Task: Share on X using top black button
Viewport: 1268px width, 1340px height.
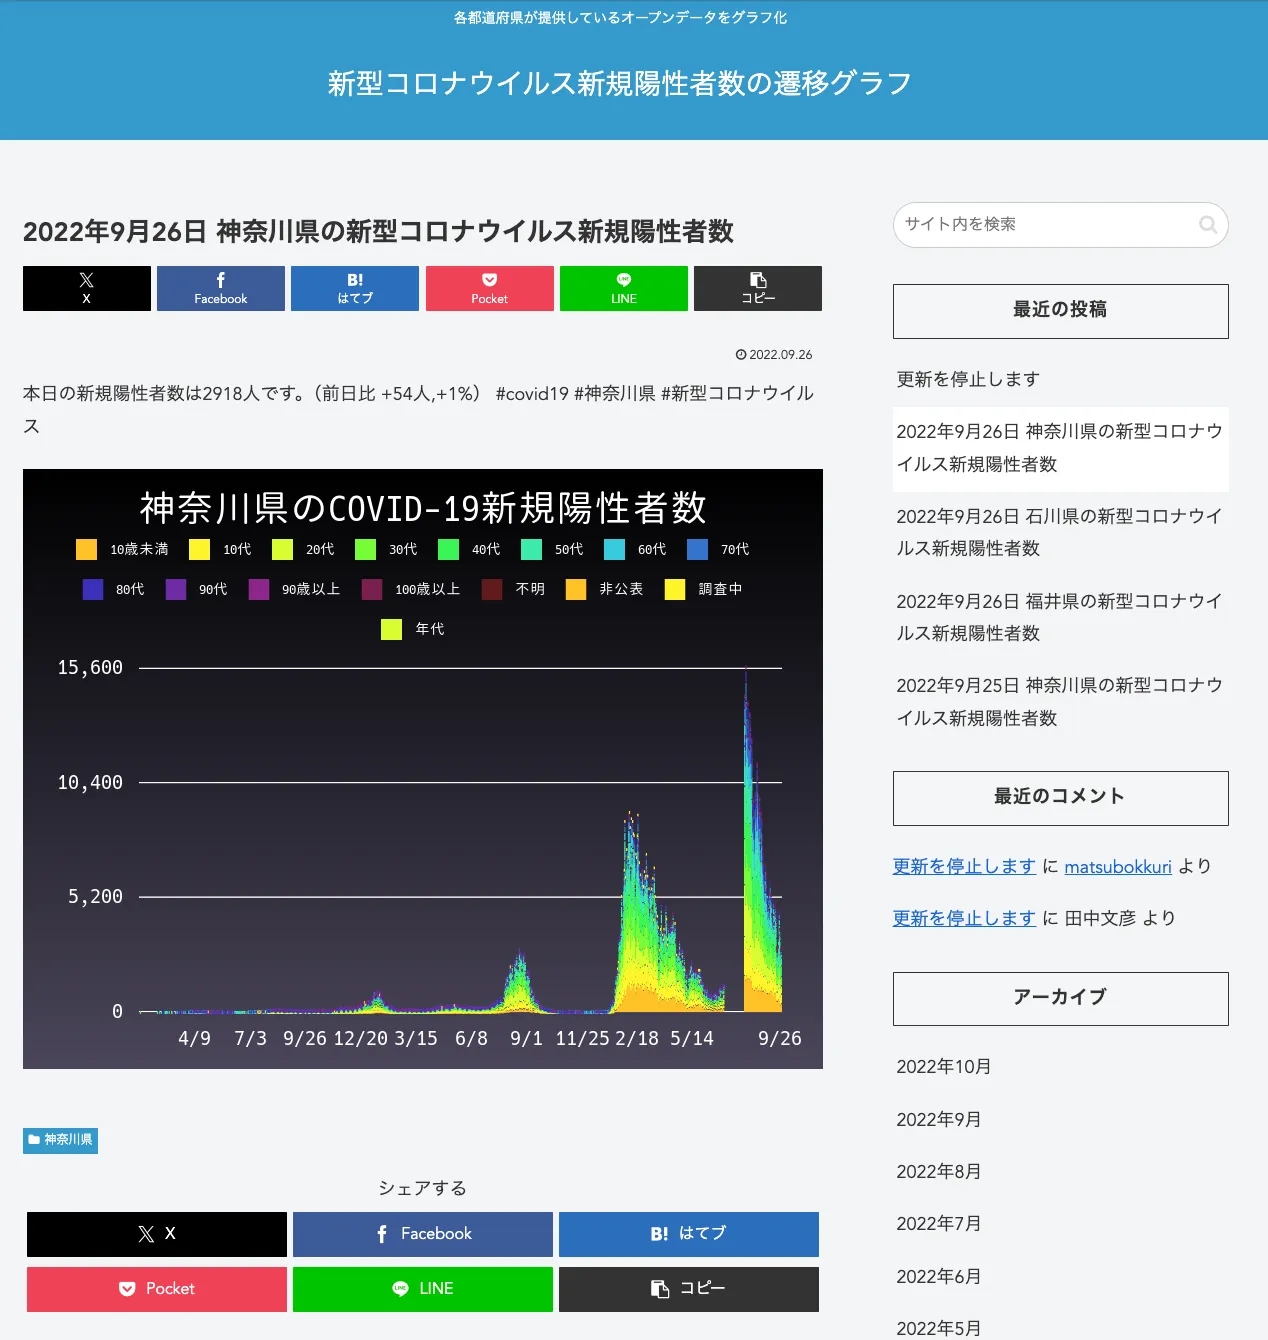Action: 87,288
